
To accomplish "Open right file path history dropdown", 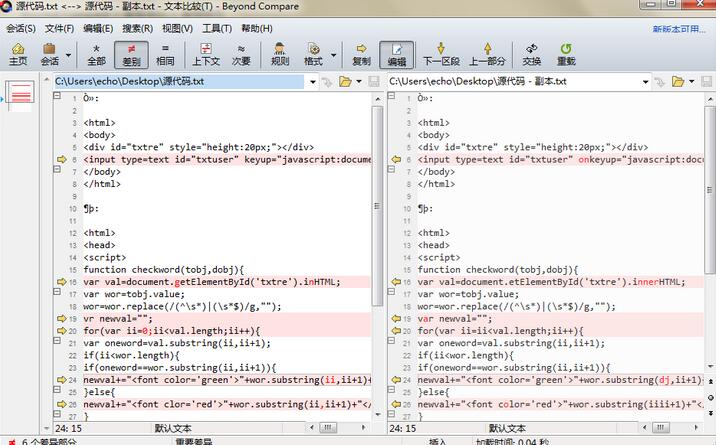I will [x=646, y=82].
